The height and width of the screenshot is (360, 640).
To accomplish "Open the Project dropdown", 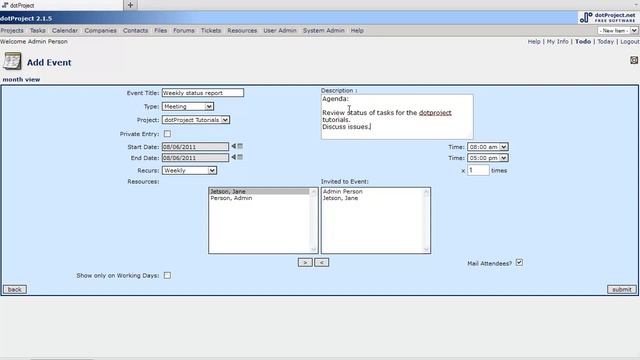I will pyautogui.click(x=196, y=120).
